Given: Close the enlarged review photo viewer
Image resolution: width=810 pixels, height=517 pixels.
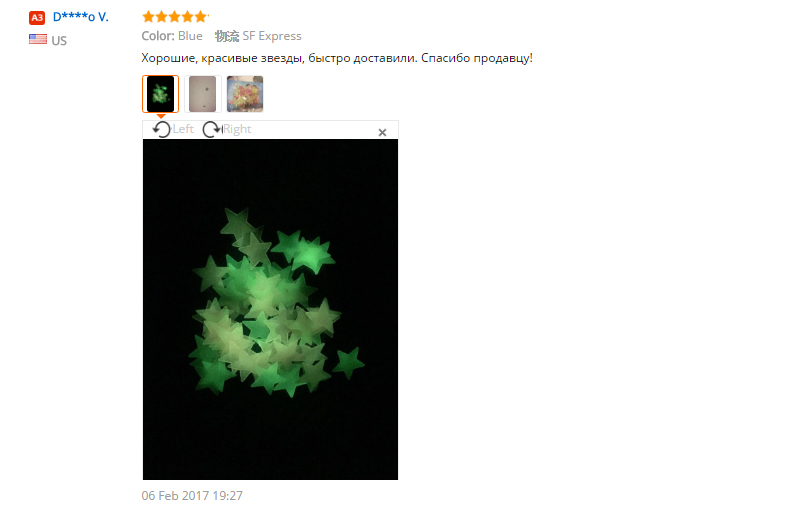Looking at the screenshot, I should (382, 133).
